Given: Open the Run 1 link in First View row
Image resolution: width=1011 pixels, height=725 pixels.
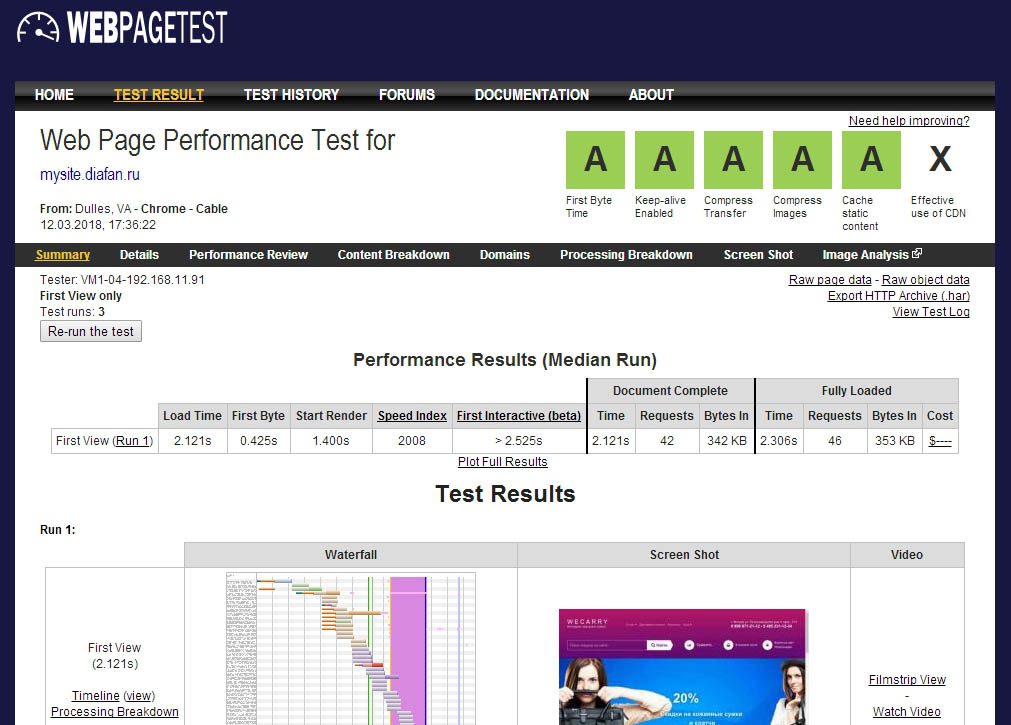Looking at the screenshot, I should coord(133,441).
